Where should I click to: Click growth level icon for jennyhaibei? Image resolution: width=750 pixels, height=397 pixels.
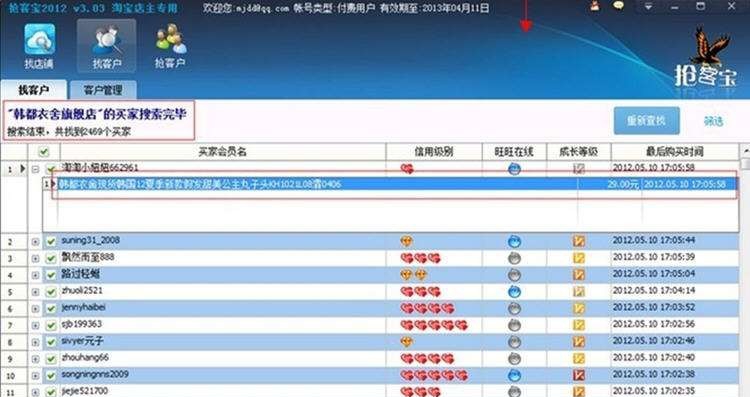point(579,309)
